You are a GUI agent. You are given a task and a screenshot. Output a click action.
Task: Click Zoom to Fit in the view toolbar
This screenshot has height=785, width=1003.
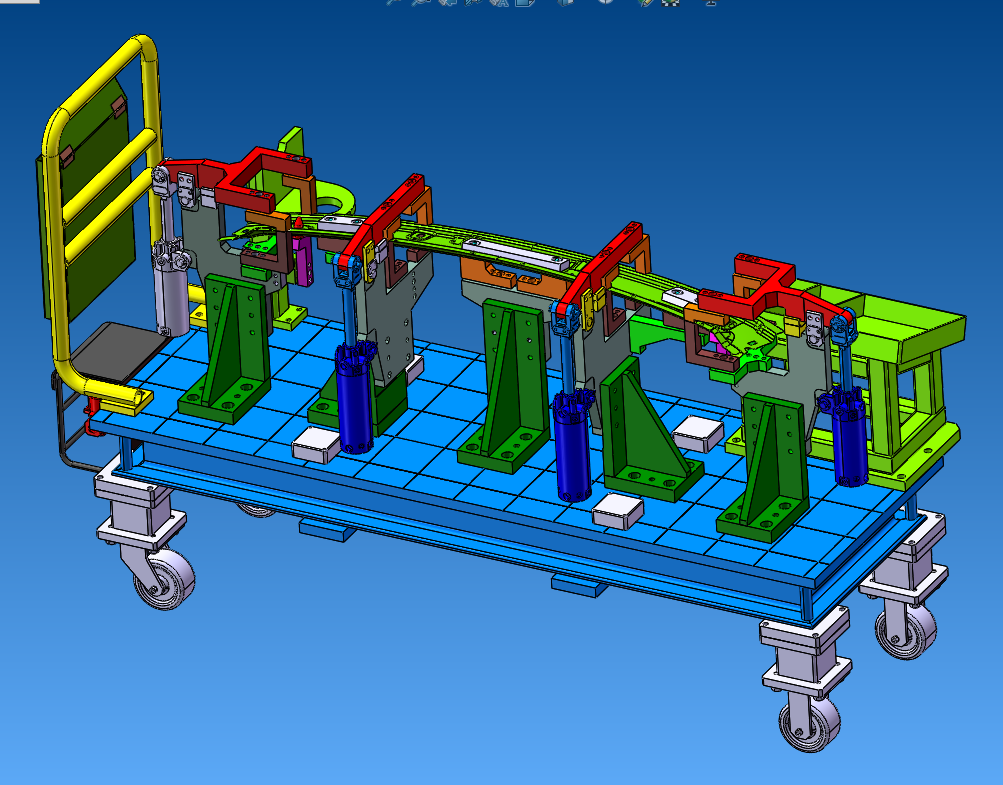393,3
